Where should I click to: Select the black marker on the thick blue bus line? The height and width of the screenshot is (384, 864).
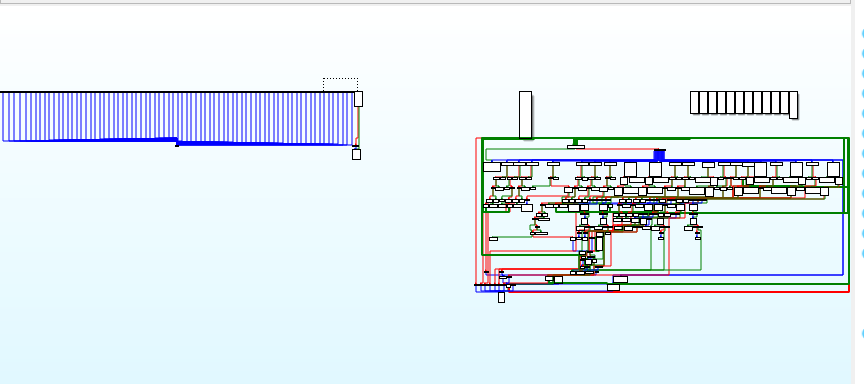tap(177, 145)
